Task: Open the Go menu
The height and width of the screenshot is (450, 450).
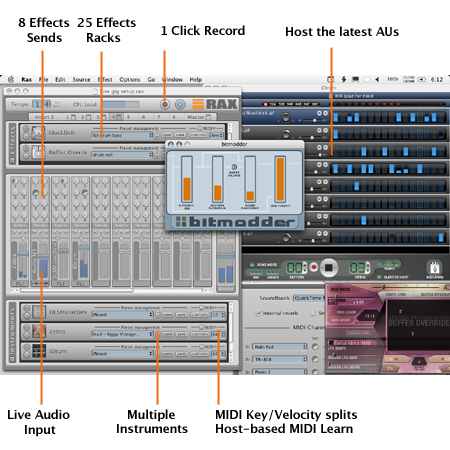Action: click(151, 79)
